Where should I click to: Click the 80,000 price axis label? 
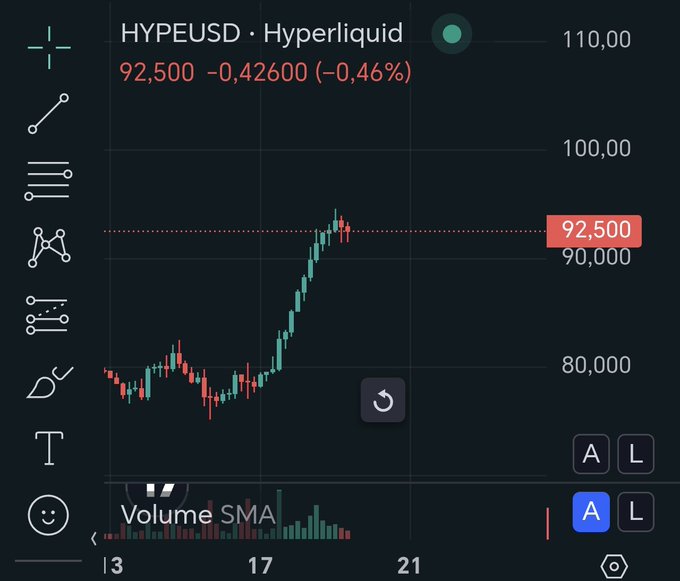[x=596, y=365]
